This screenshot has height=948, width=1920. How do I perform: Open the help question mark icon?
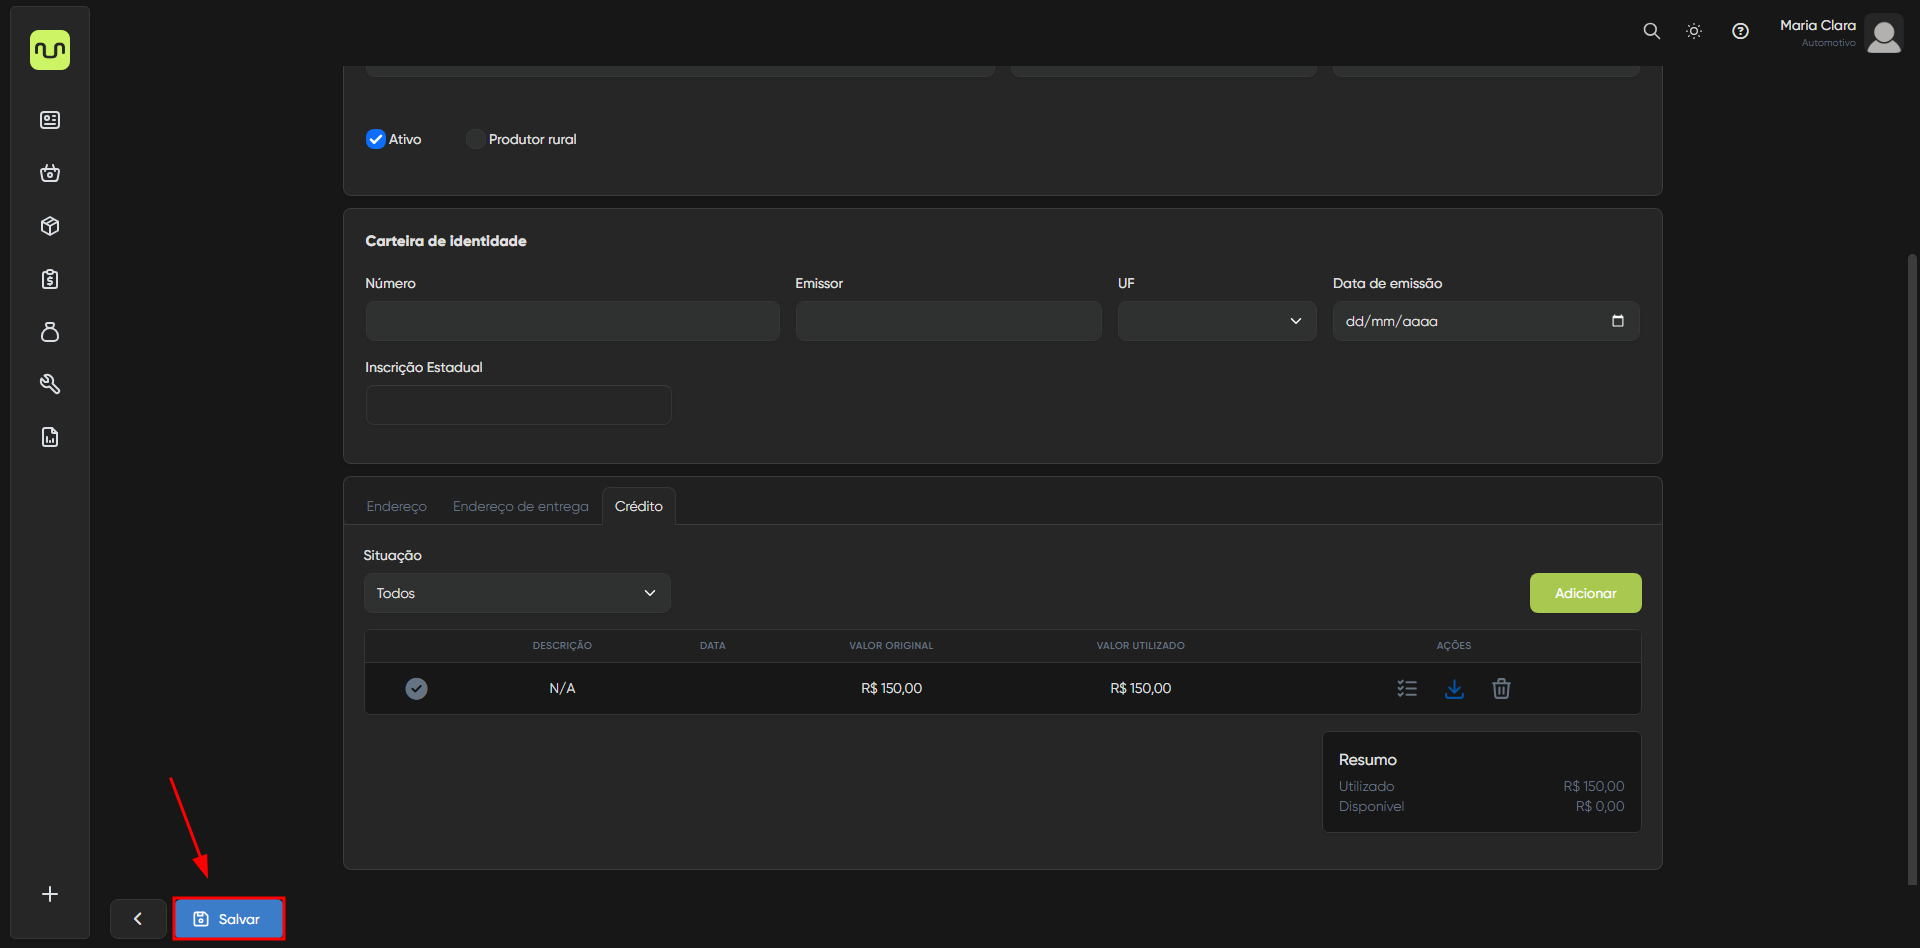[x=1740, y=31]
